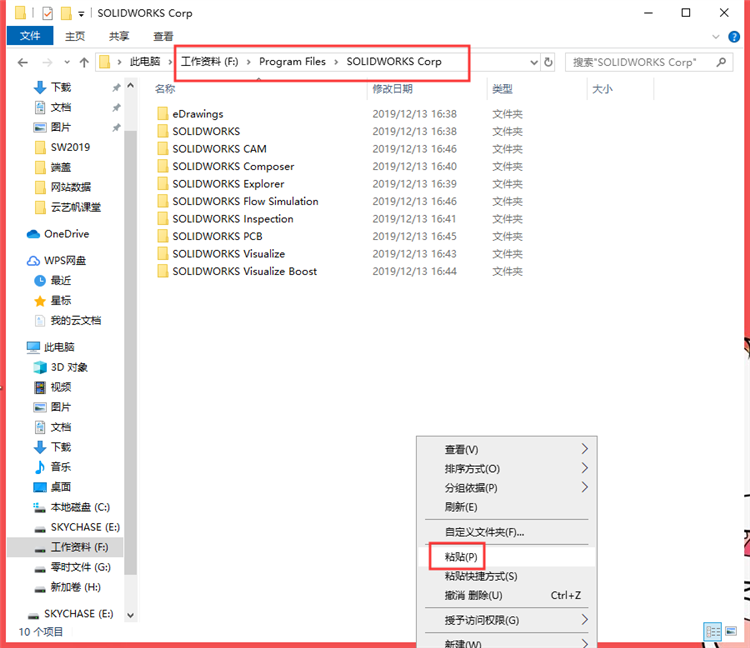
Task: Open recent locations dropdown arrow
Action: 67,62
